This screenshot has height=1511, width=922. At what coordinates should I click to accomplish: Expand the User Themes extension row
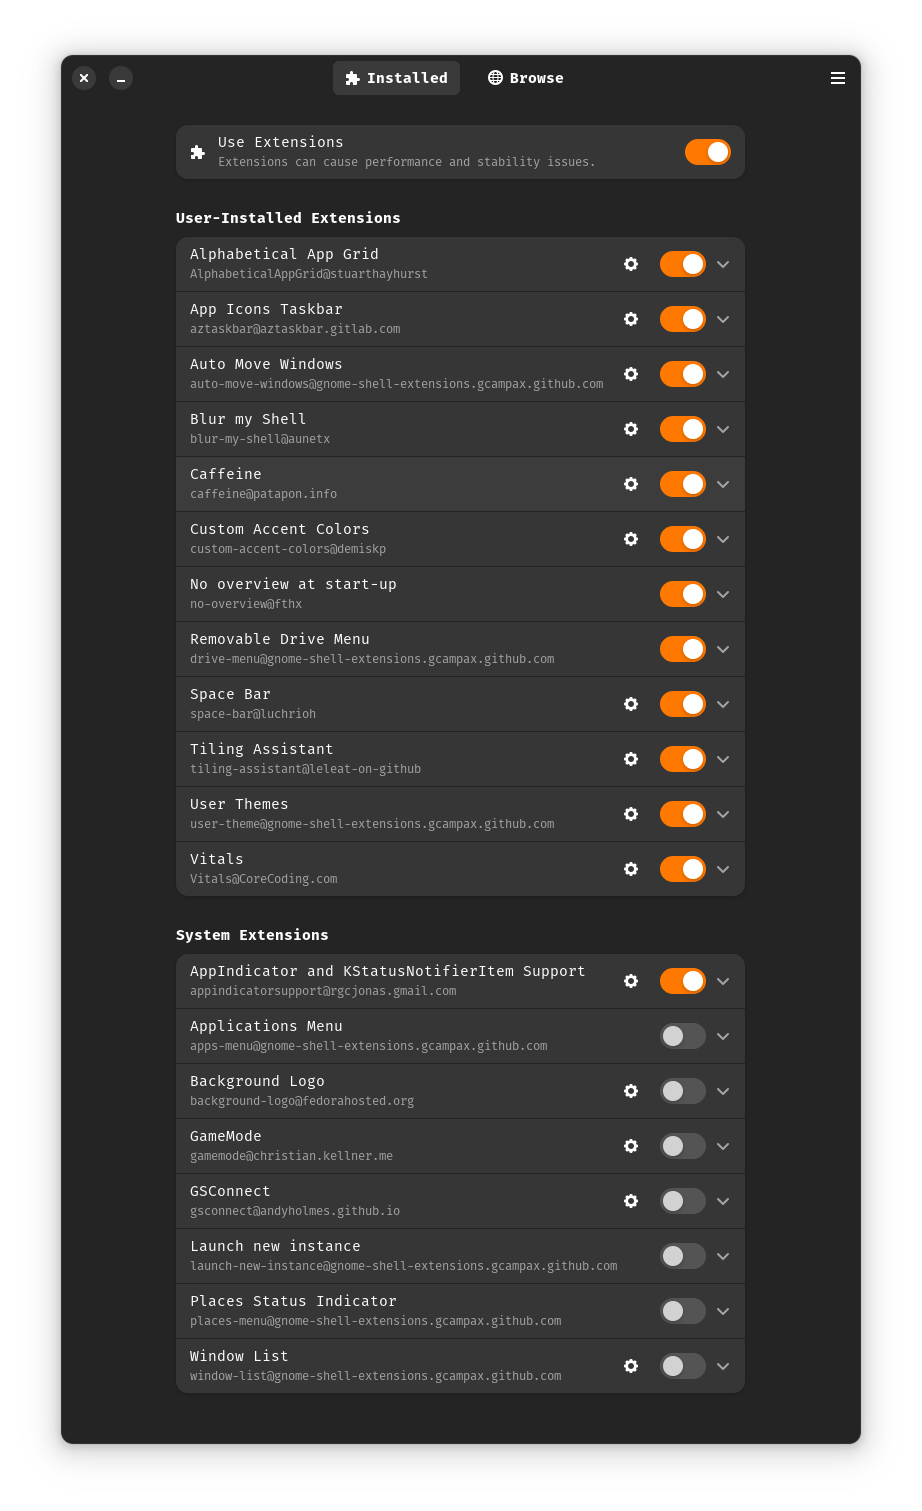[723, 814]
